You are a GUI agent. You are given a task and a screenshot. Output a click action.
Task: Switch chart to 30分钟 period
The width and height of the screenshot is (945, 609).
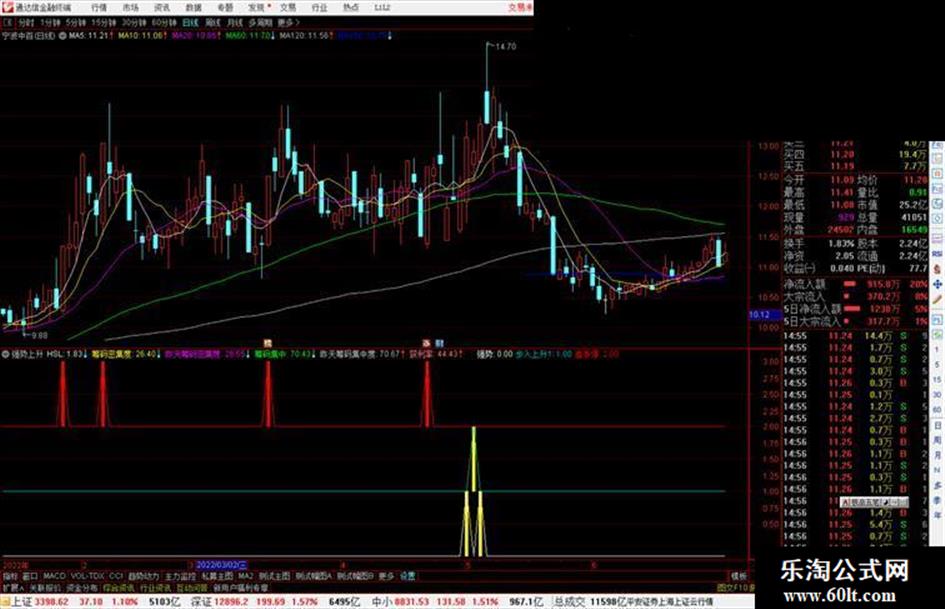(134, 23)
